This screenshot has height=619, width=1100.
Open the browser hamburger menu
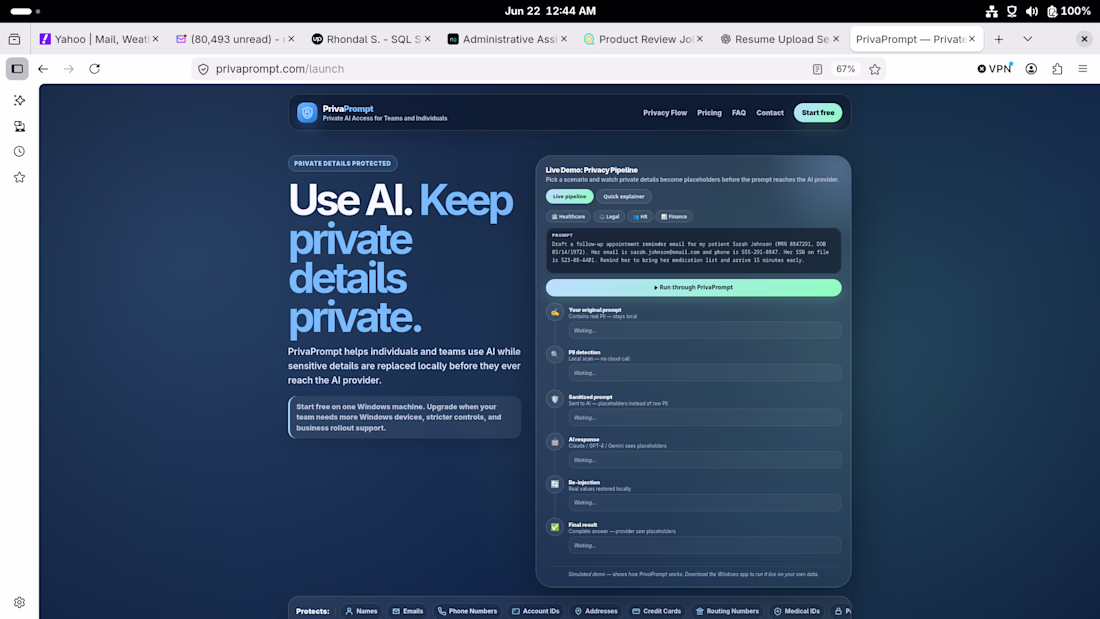(x=1083, y=69)
